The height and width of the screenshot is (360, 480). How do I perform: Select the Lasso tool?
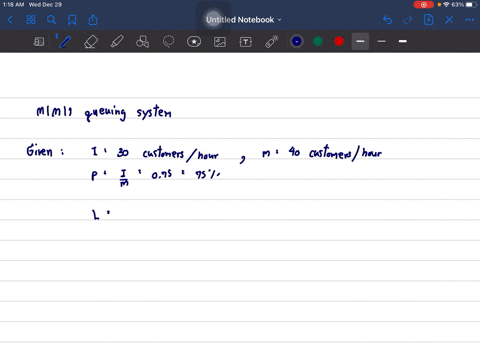tap(168, 42)
